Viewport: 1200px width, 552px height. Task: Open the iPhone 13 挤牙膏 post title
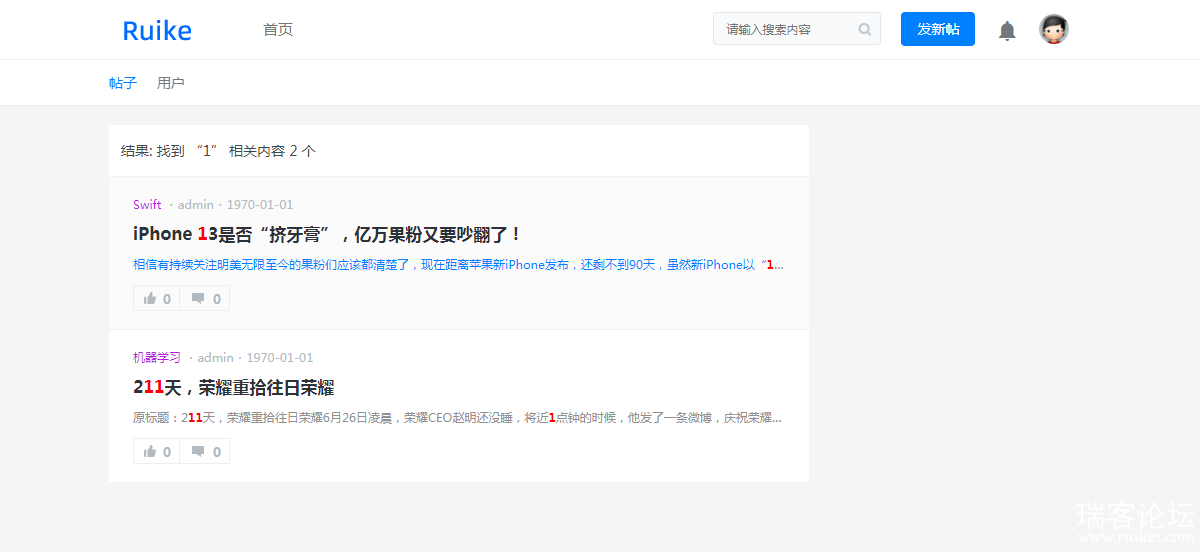tap(328, 234)
